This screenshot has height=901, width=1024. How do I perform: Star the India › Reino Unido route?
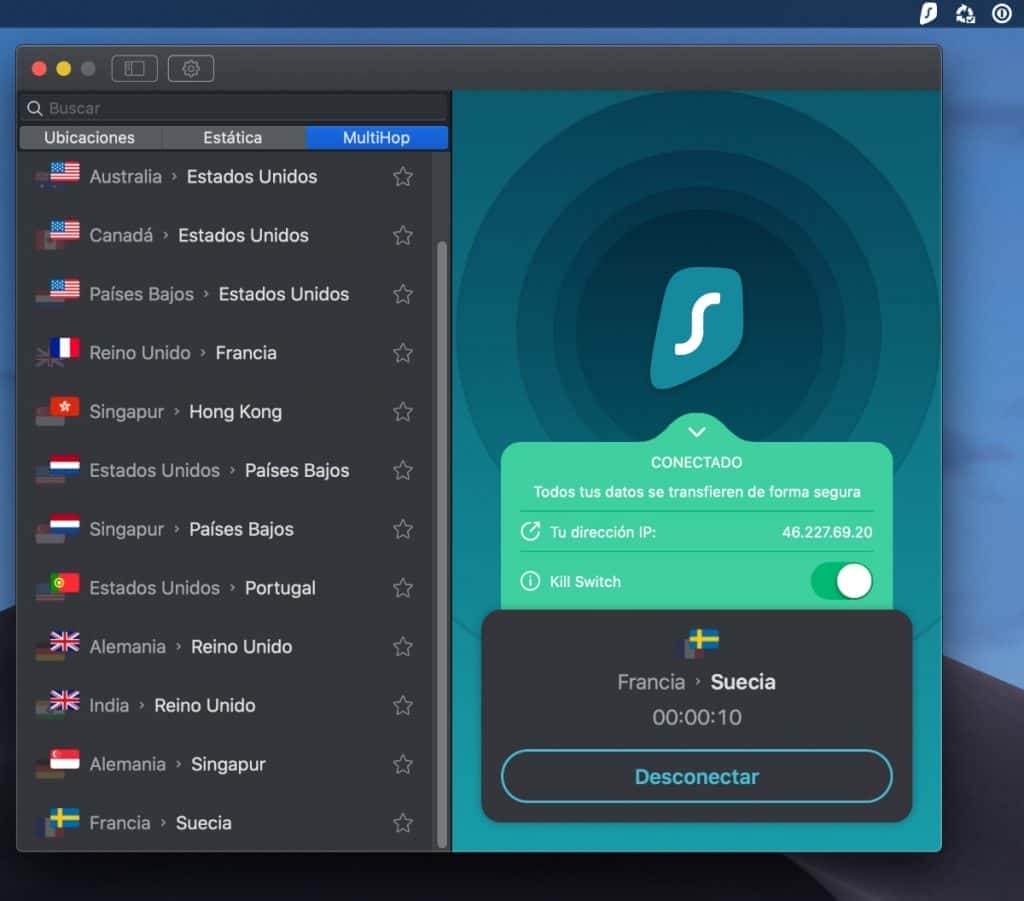403,705
